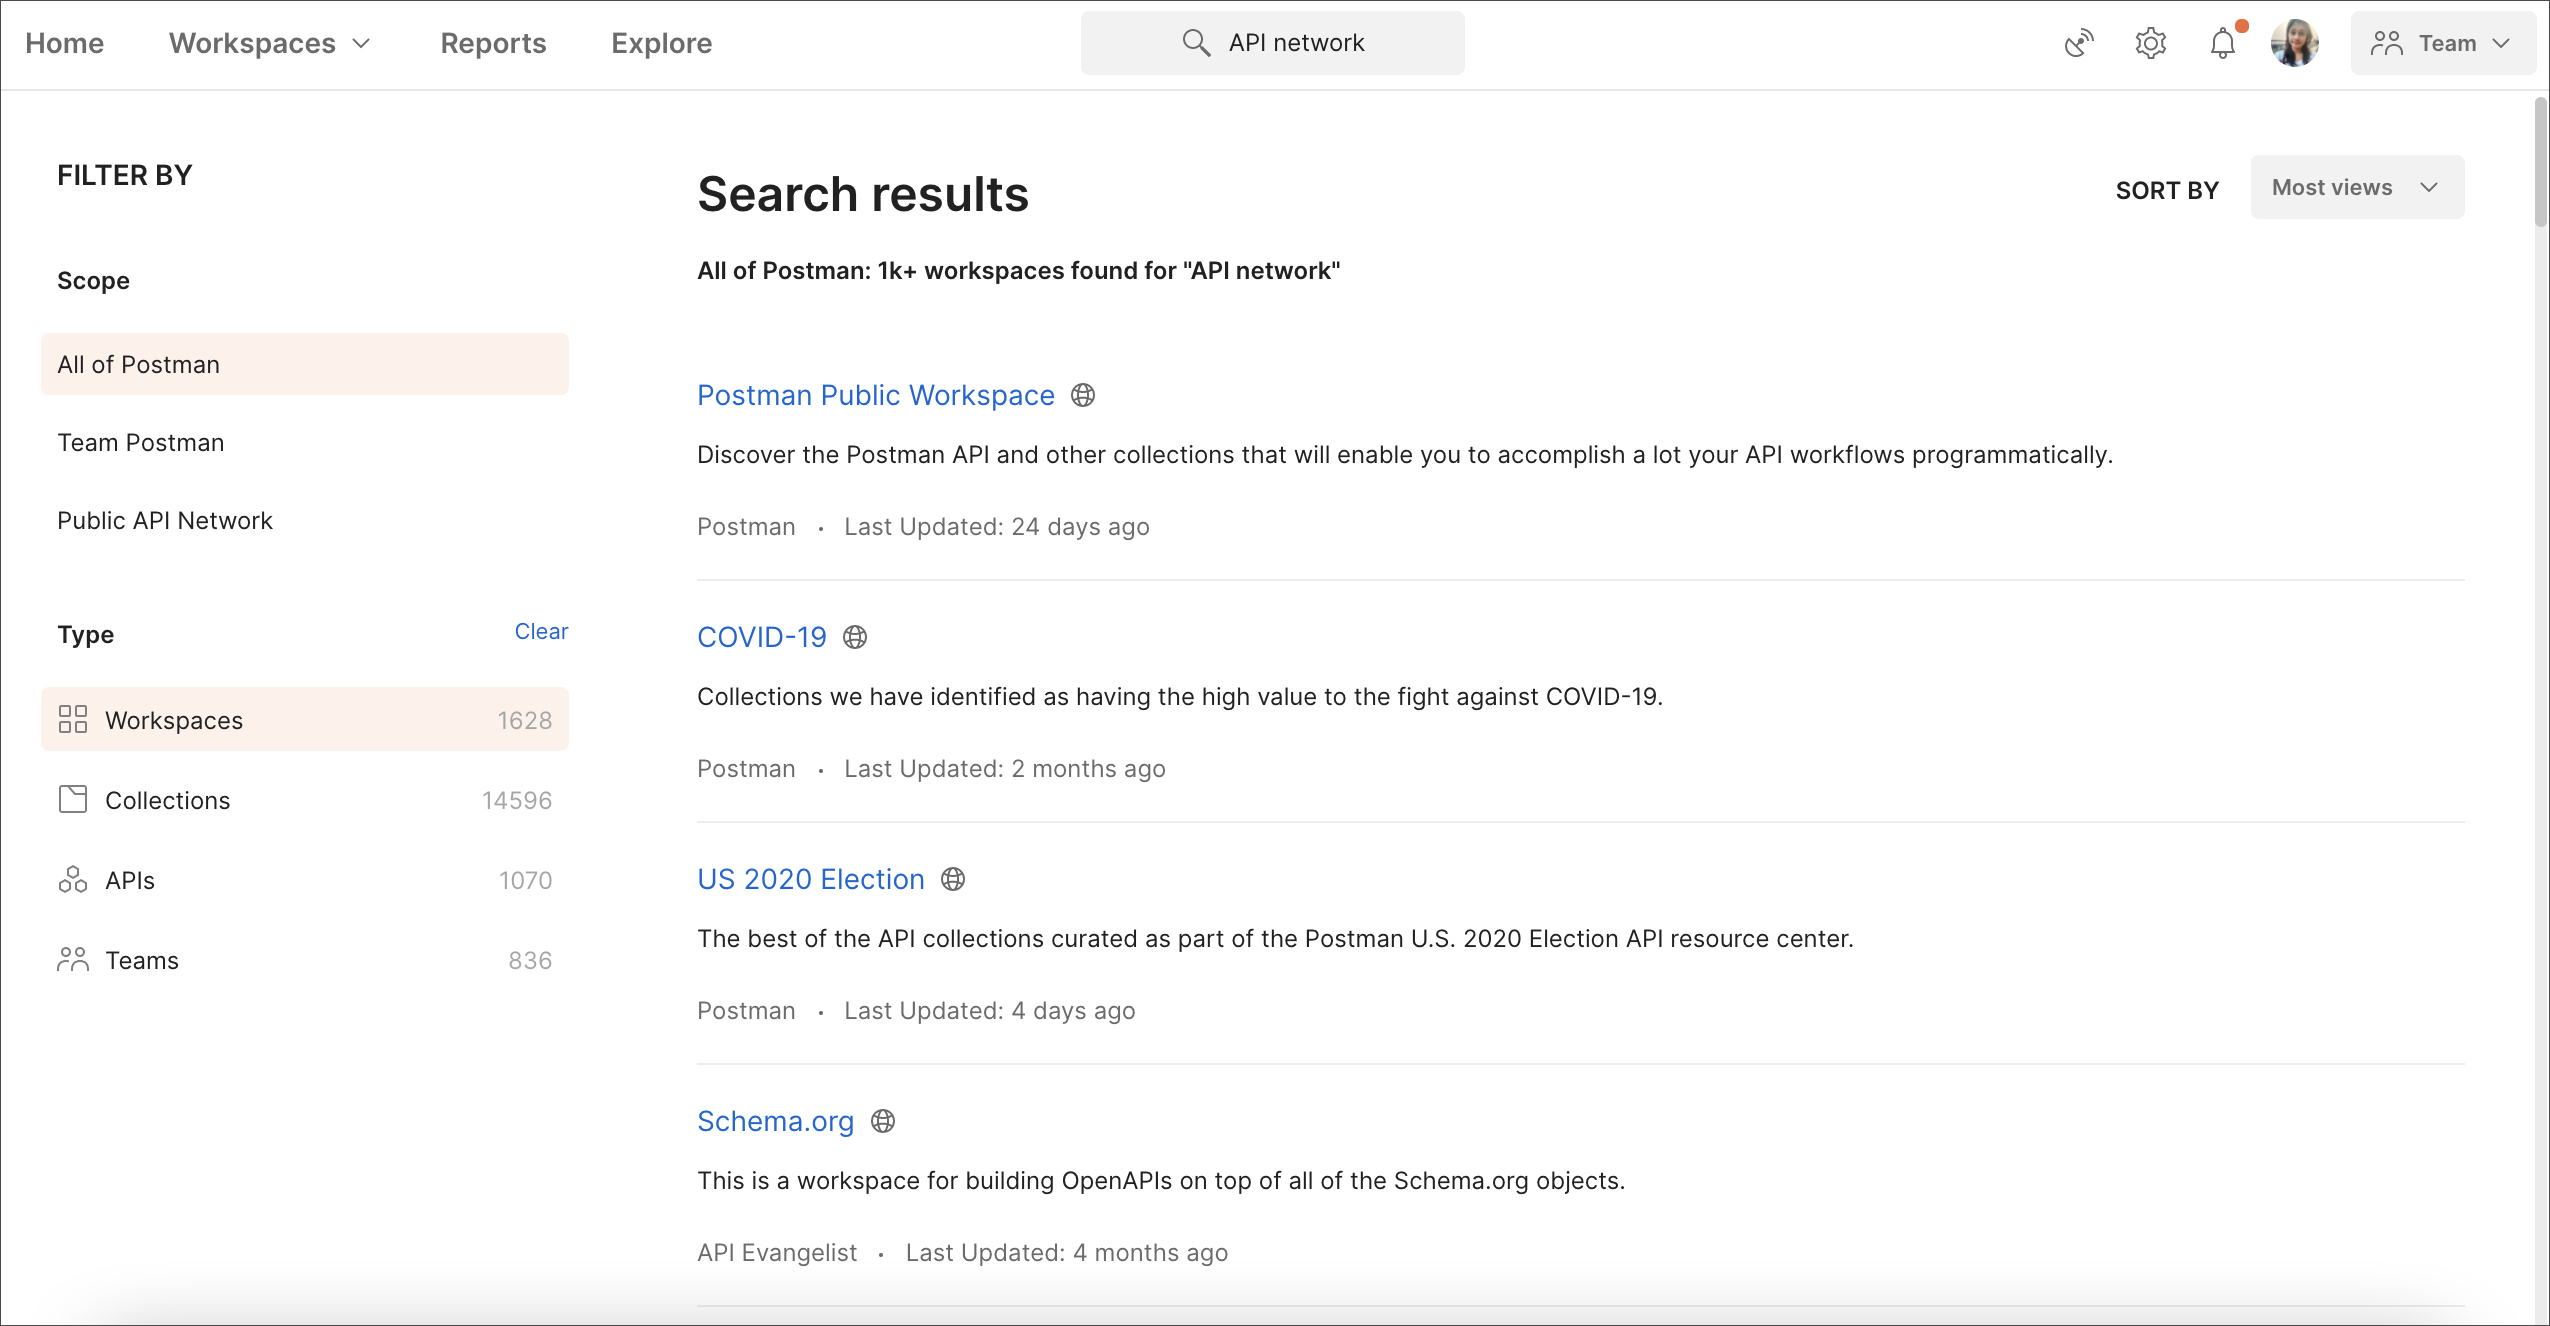The height and width of the screenshot is (1326, 2550).
Task: Click the Workspaces grid filter icon
Action: [73, 719]
